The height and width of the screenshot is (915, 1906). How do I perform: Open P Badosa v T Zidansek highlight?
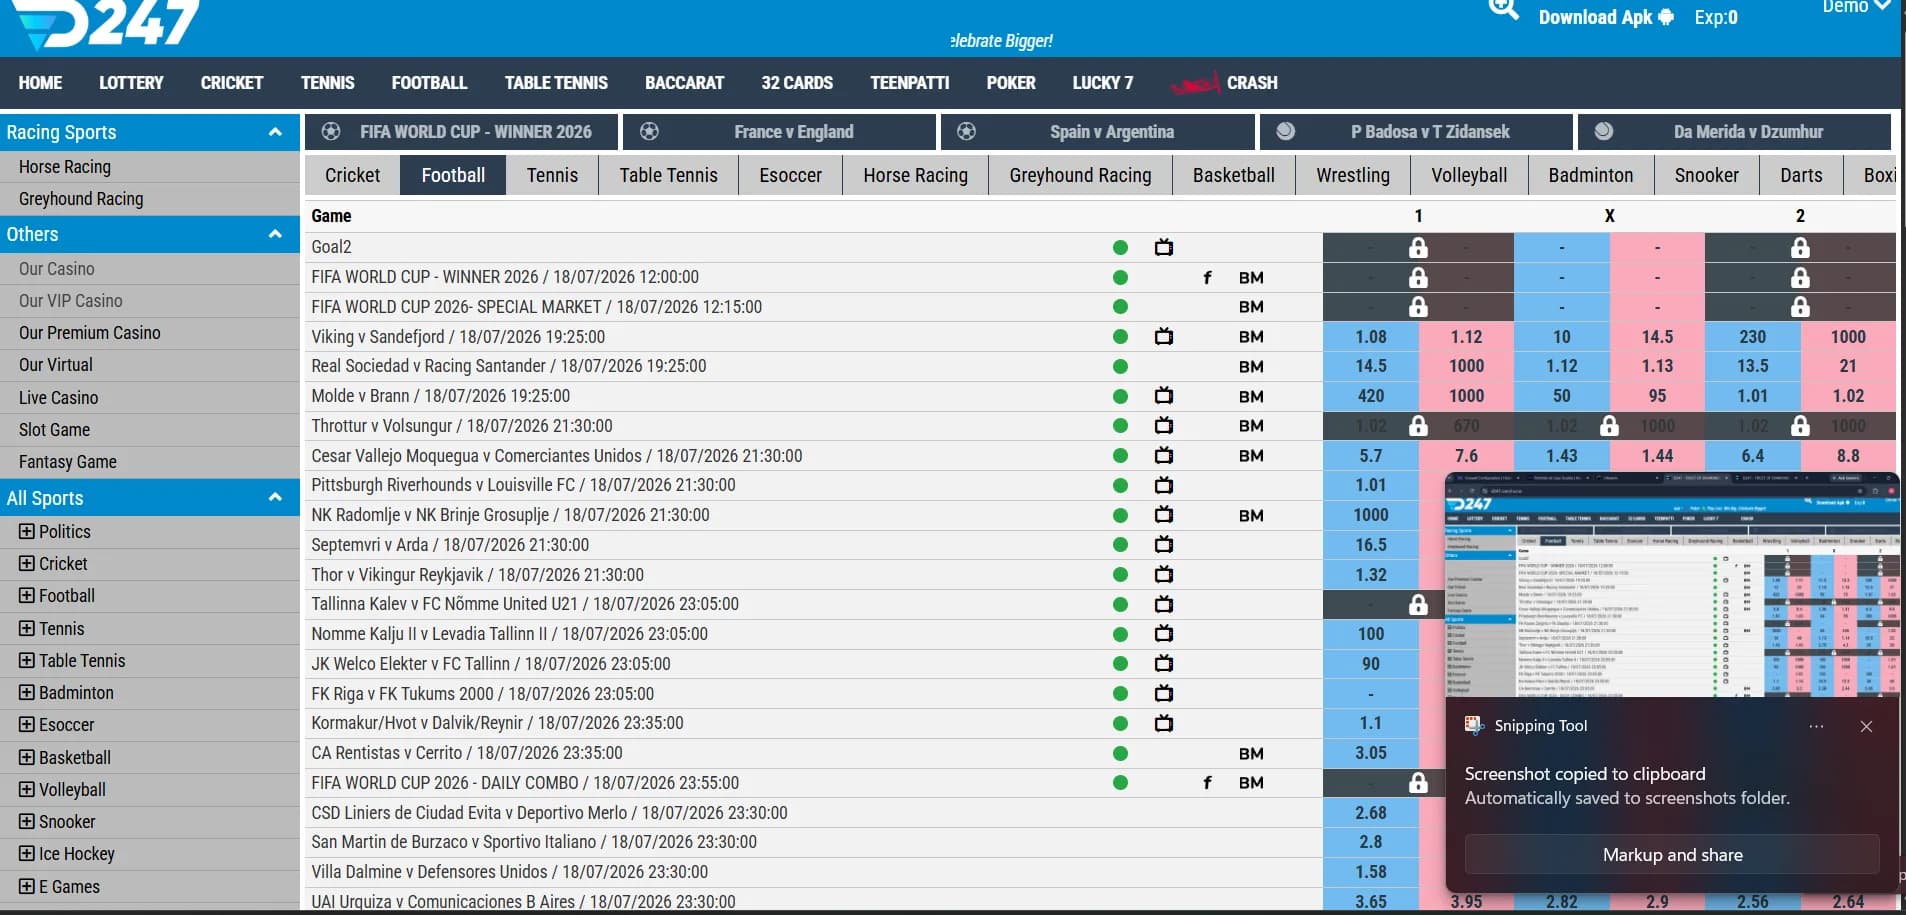[x=1416, y=131]
